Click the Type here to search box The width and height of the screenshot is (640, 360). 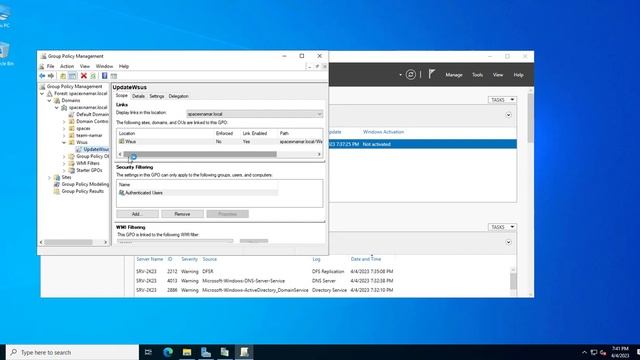click(73, 352)
